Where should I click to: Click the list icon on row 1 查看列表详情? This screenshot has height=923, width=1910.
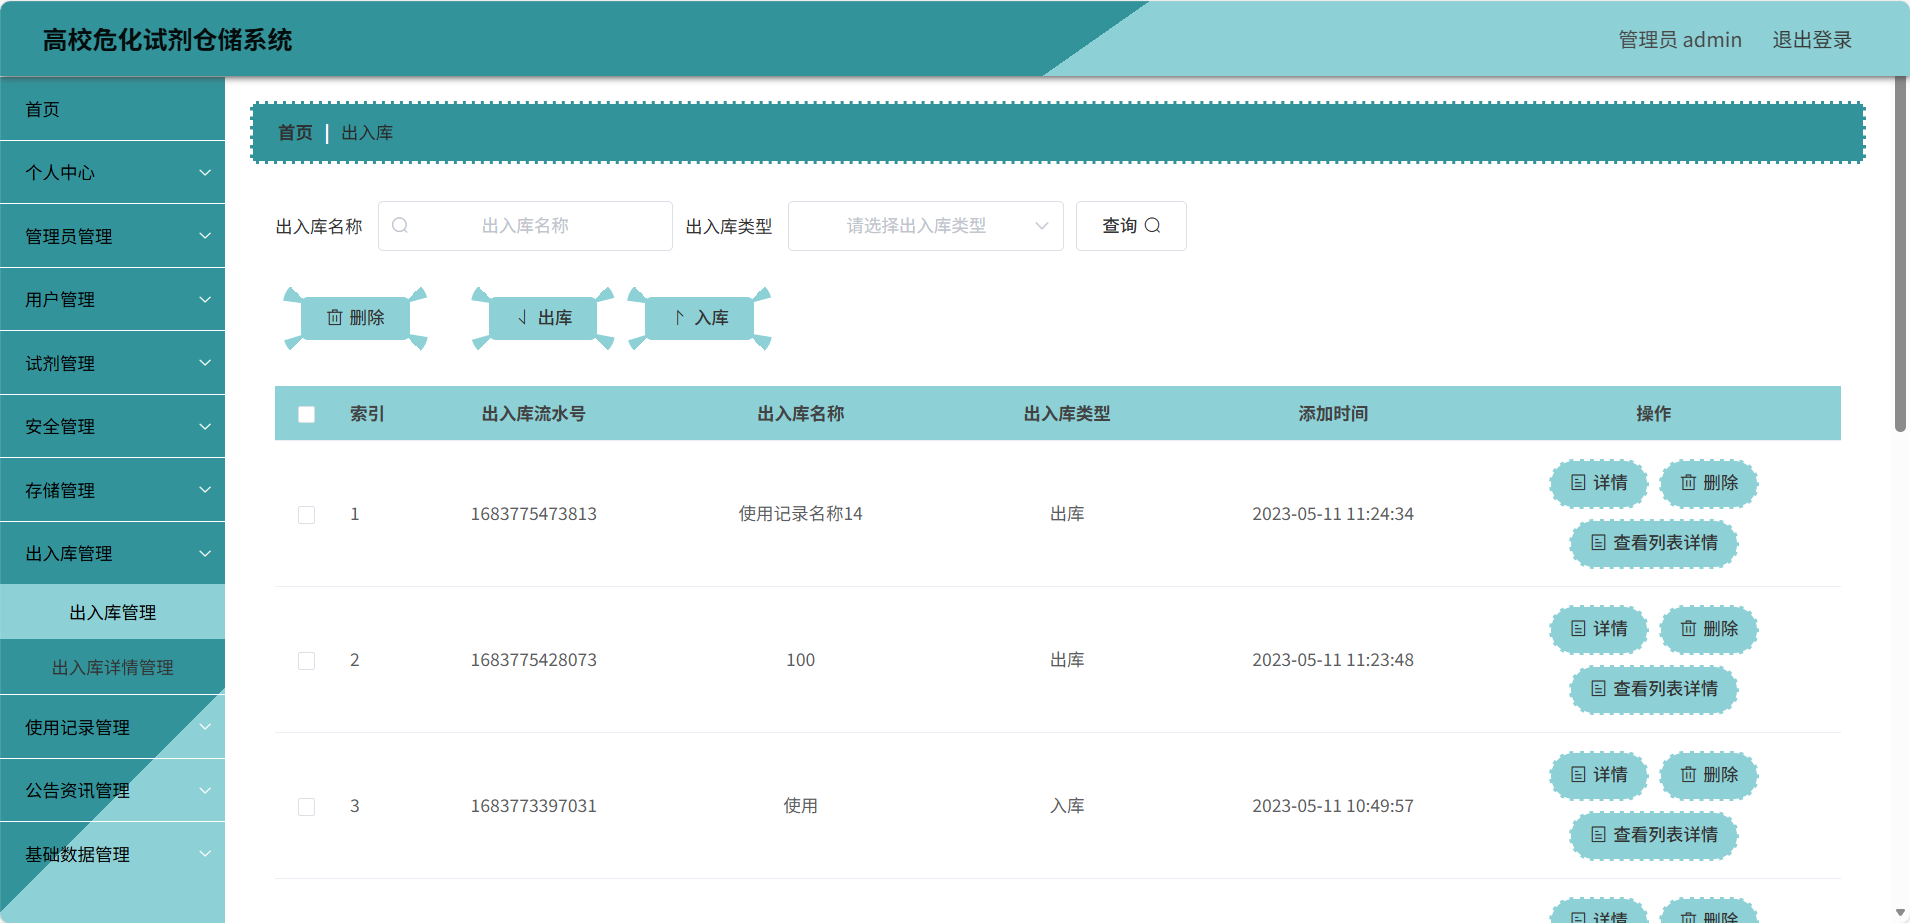click(1598, 543)
